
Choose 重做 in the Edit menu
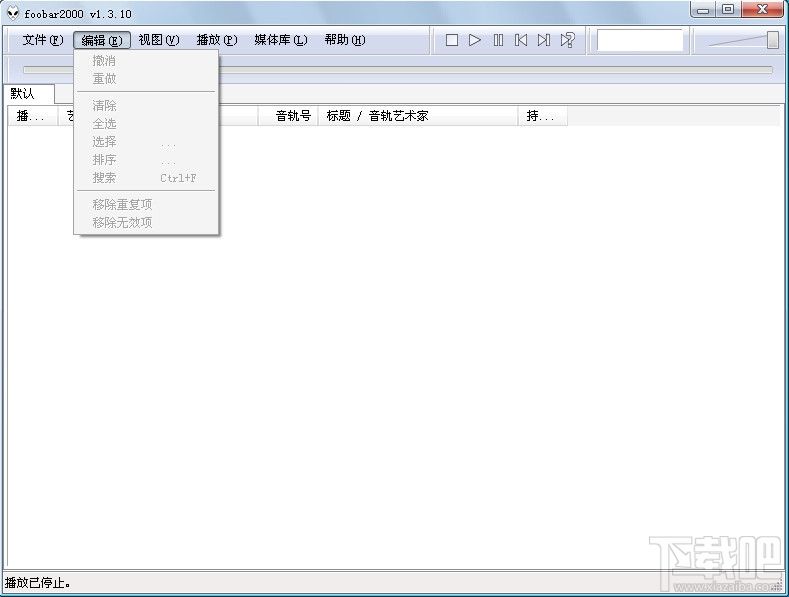[146, 79]
